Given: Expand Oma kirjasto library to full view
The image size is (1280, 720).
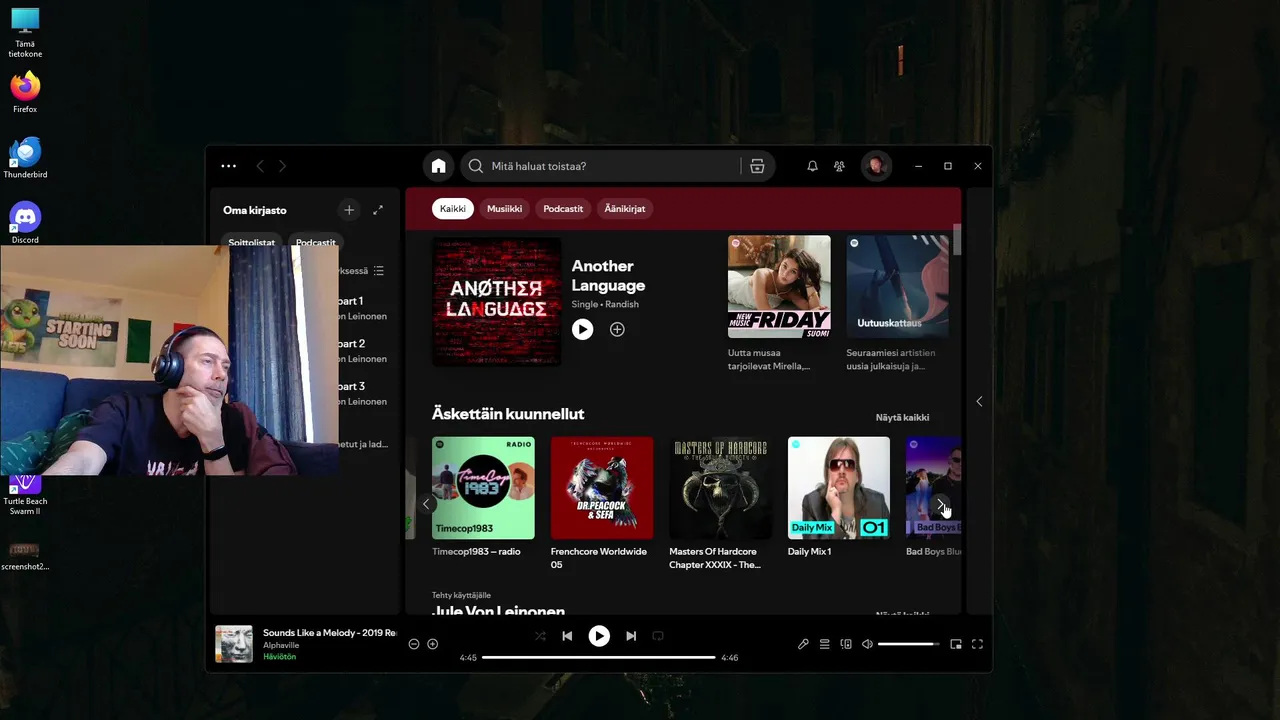Looking at the screenshot, I should 378,210.
